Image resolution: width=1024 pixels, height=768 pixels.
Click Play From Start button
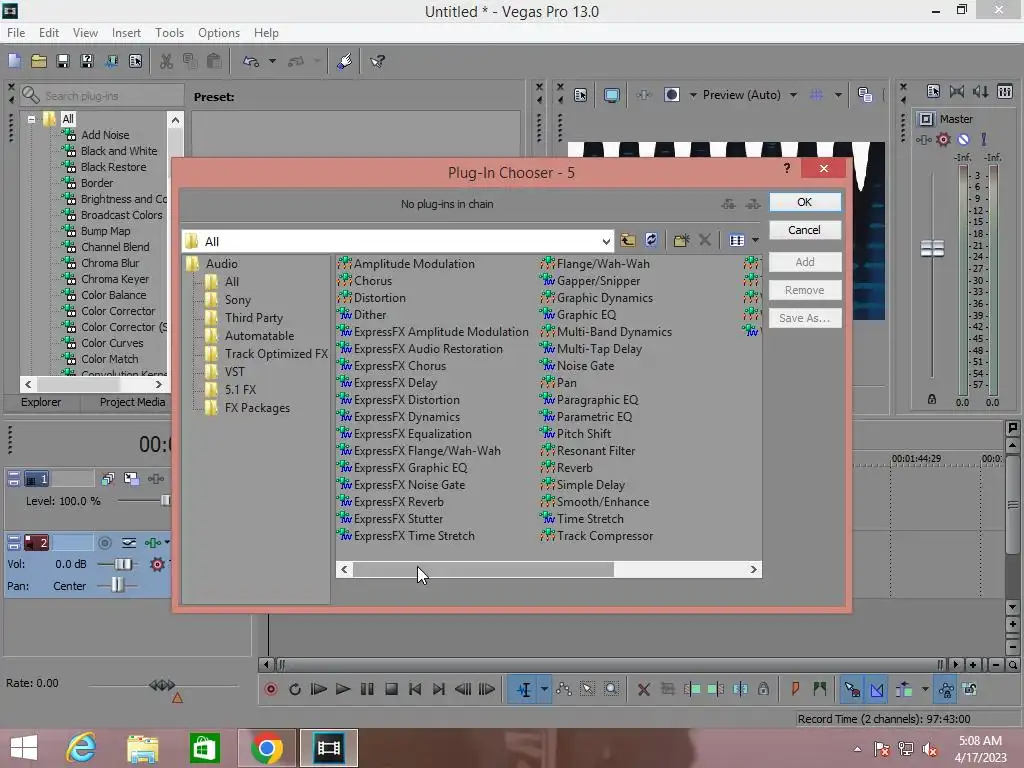point(318,689)
